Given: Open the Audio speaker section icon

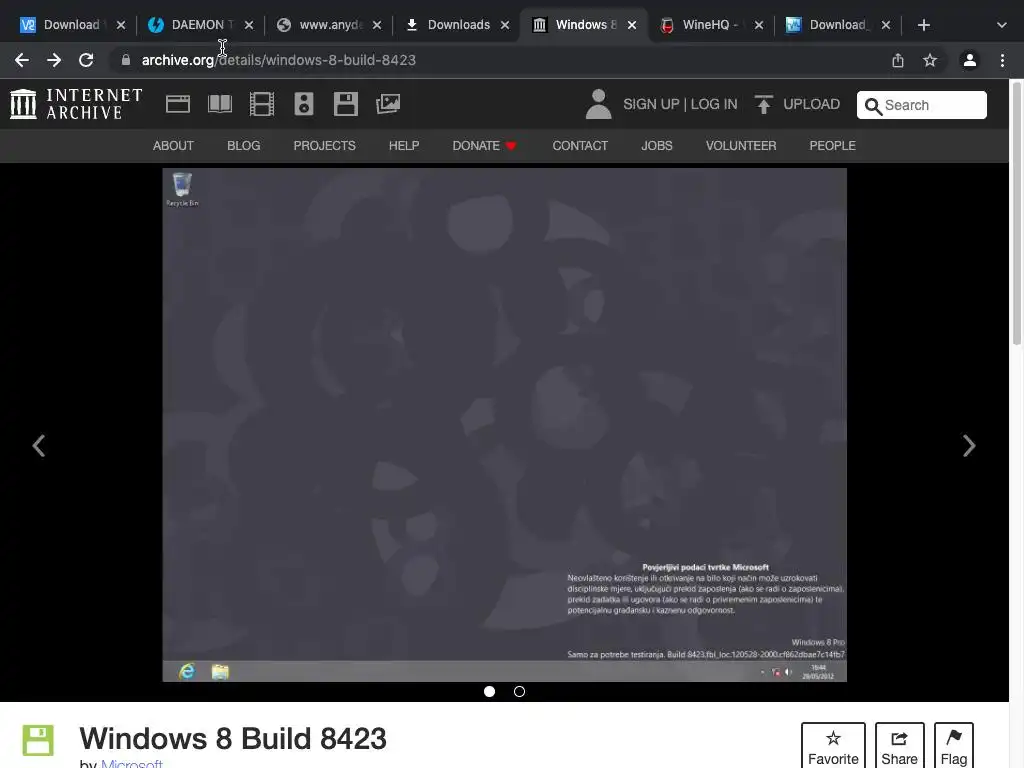Looking at the screenshot, I should [x=304, y=104].
